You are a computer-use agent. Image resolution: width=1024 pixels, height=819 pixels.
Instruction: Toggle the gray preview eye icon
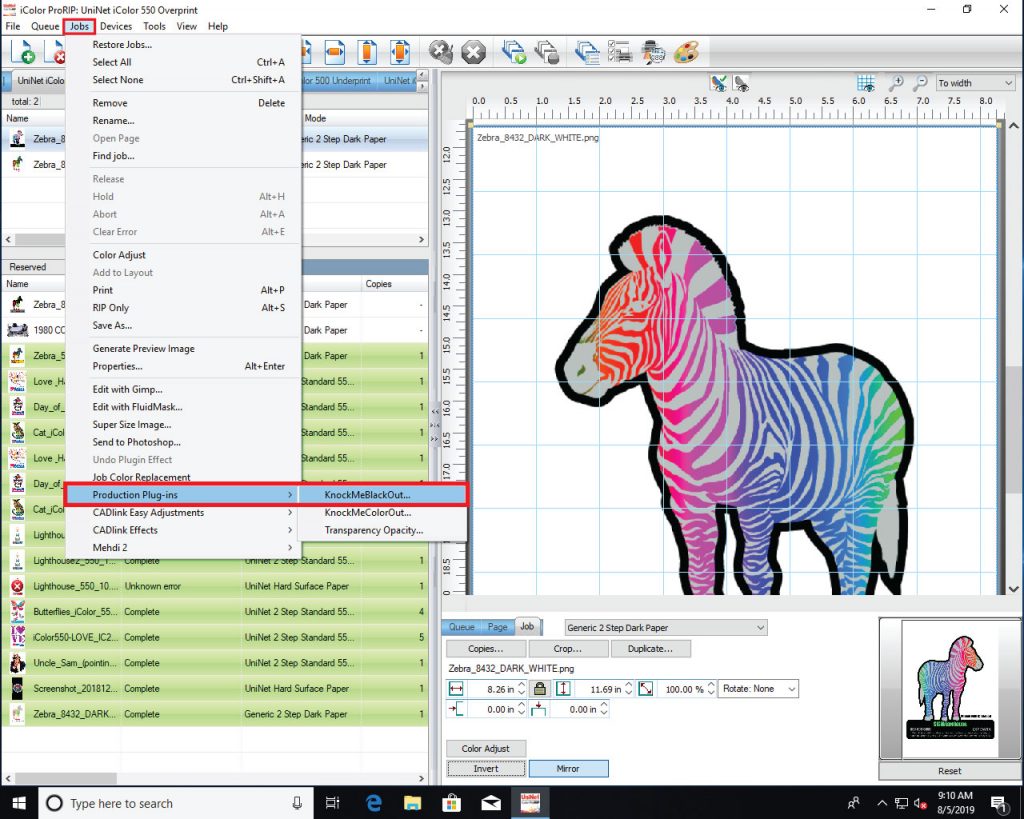tap(741, 83)
